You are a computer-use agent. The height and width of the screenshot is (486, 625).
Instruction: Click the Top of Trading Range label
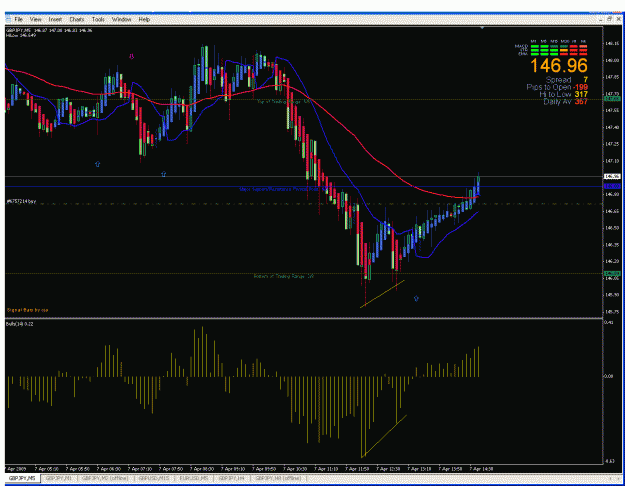coord(283,102)
